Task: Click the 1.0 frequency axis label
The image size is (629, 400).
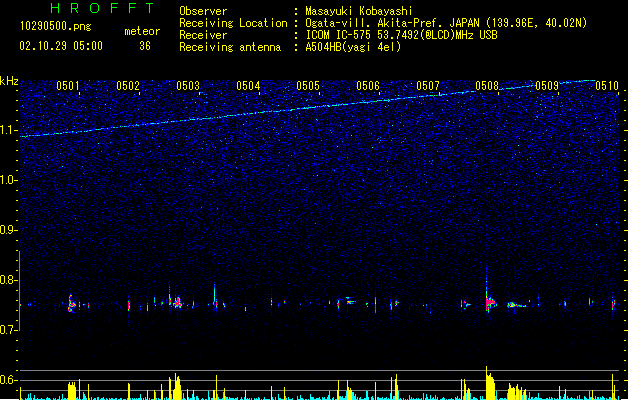Action: tap(9, 180)
